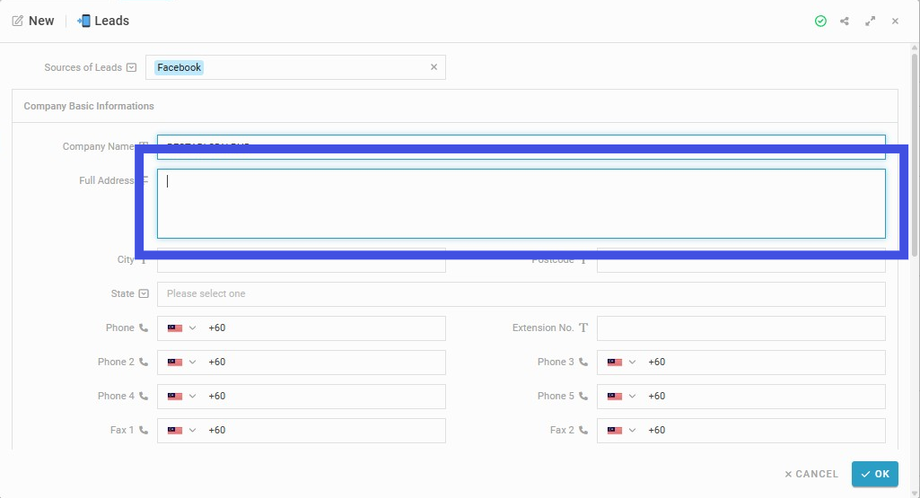Click the phone icon beside Phone 2

click(143, 362)
